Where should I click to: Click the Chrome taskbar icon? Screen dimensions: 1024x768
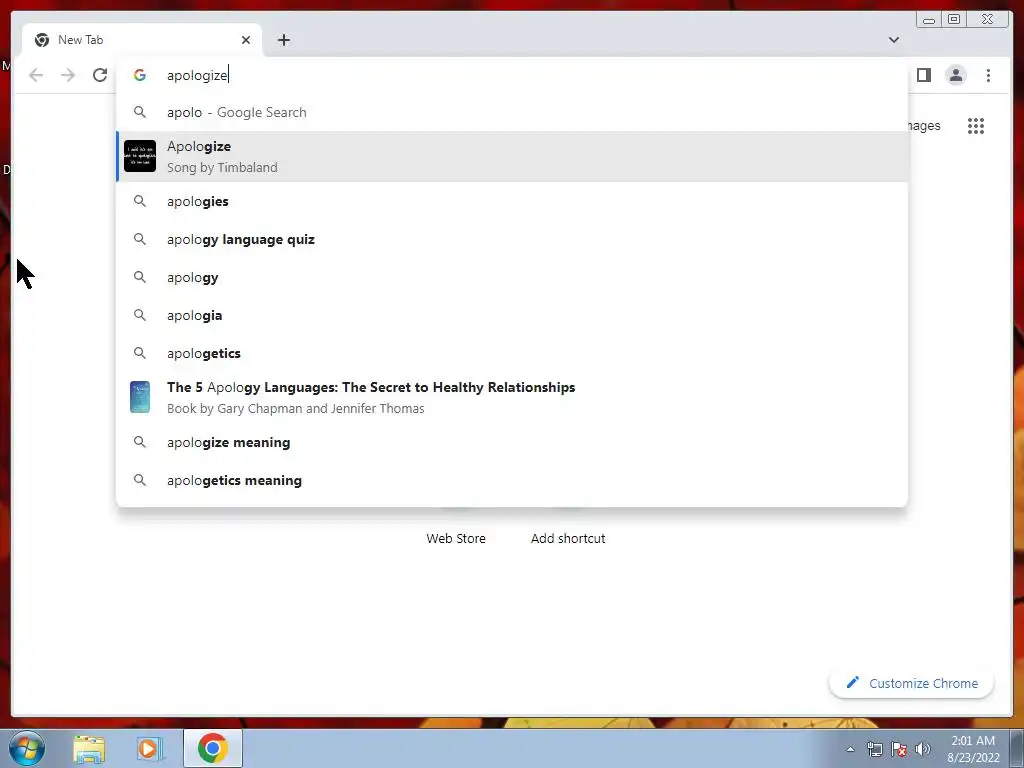click(x=213, y=748)
